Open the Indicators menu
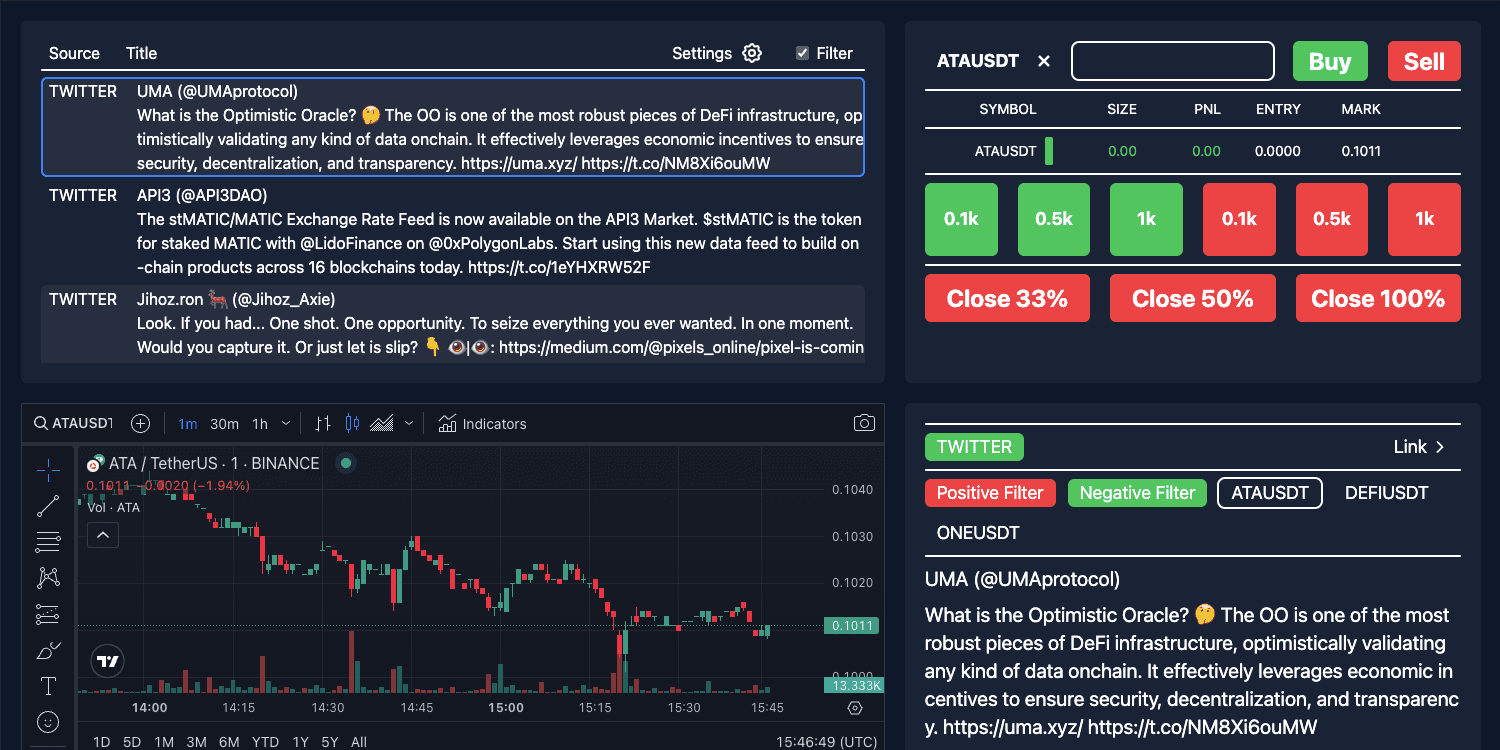The width and height of the screenshot is (1500, 750). click(x=483, y=424)
